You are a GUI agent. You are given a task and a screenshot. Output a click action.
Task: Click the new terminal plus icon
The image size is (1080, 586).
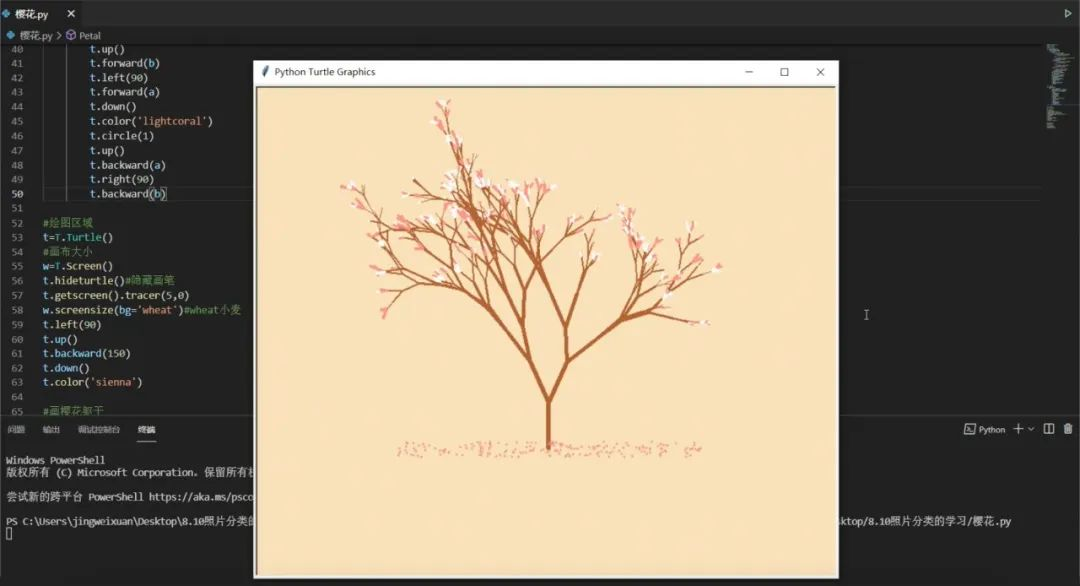(x=1018, y=429)
